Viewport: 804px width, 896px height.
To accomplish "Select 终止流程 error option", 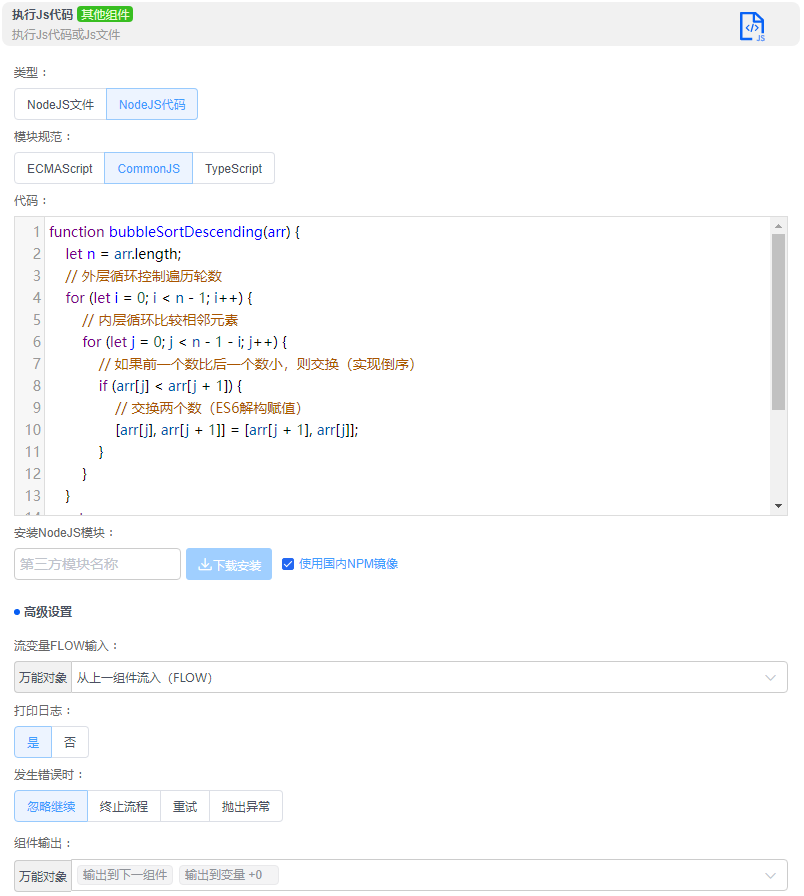I will point(123,806).
